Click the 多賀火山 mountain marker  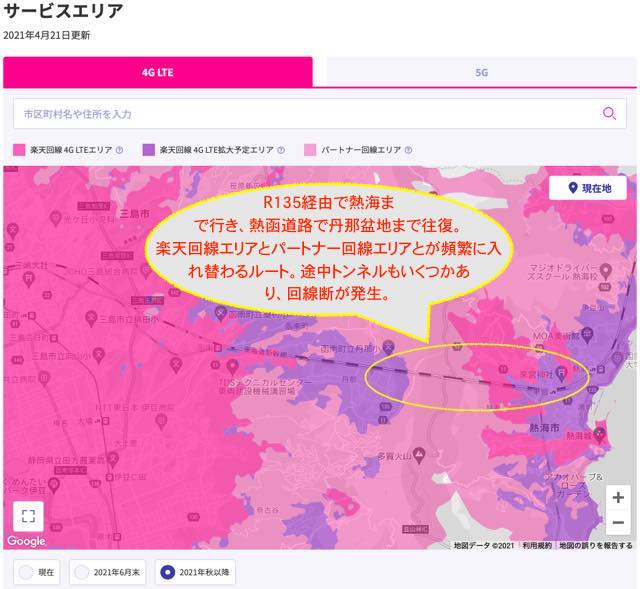419,455
